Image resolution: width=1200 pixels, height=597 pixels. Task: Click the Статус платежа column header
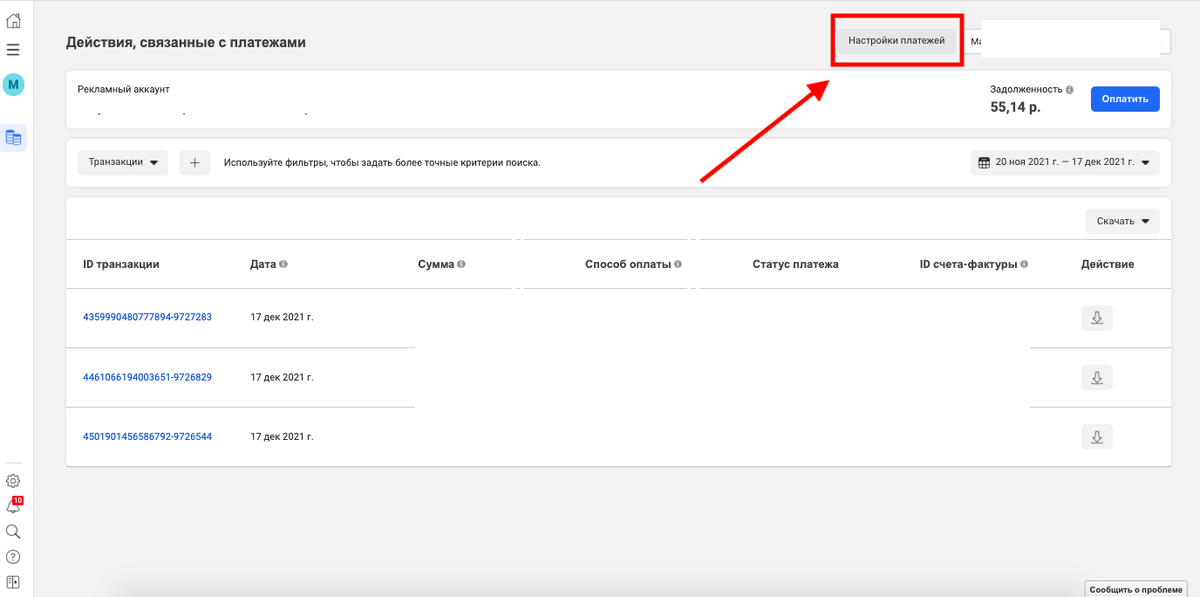coord(795,265)
